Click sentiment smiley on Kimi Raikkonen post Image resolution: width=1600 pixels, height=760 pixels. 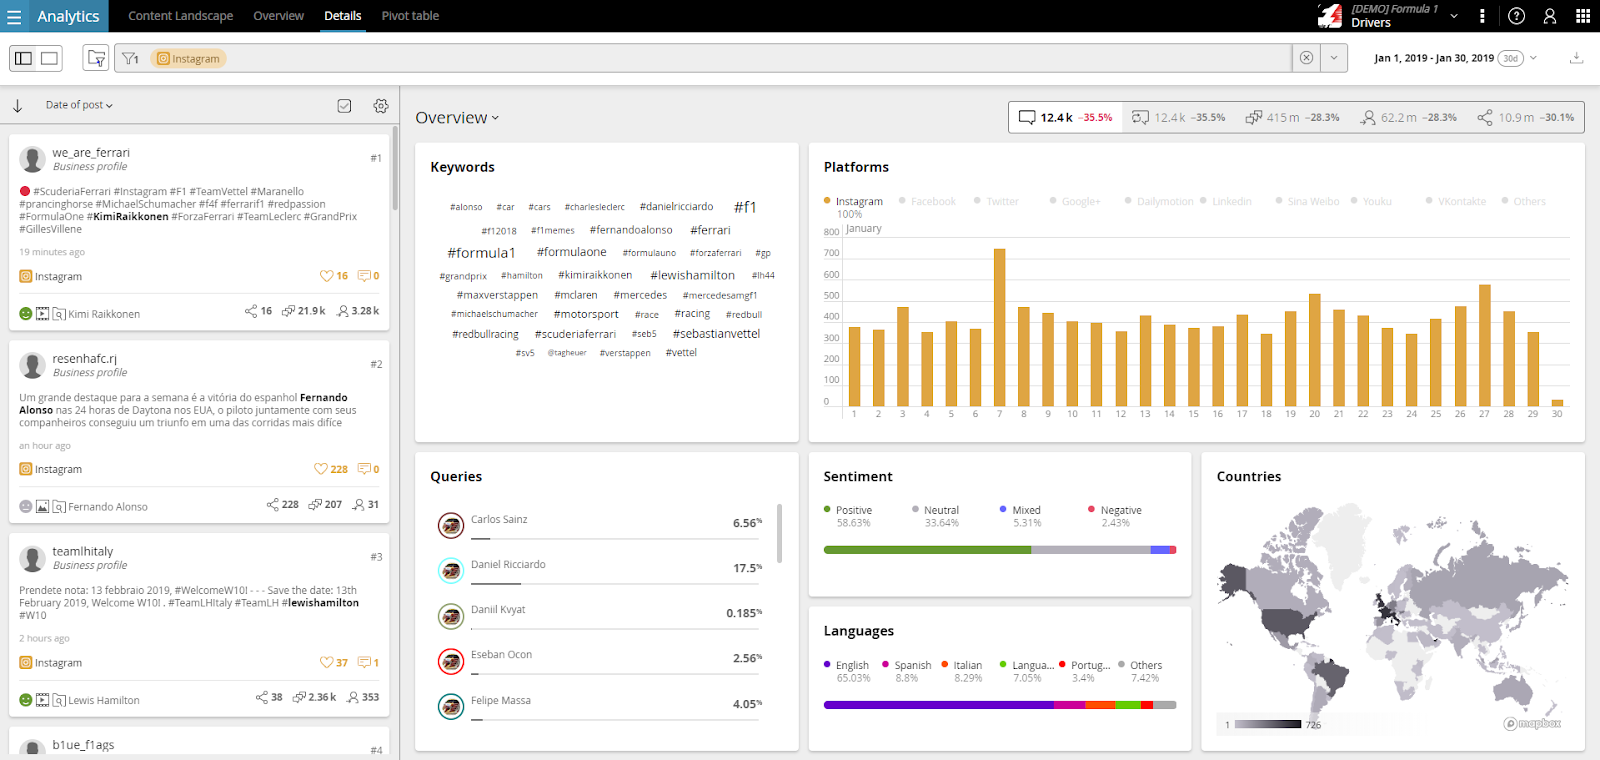pos(26,314)
